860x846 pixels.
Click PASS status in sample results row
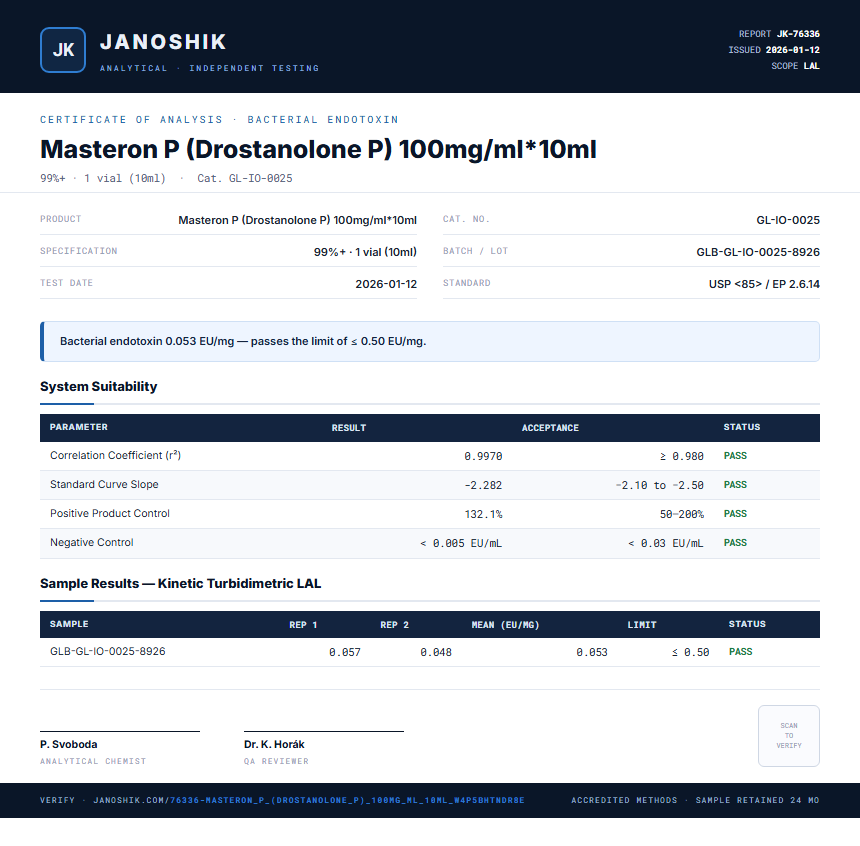click(740, 652)
